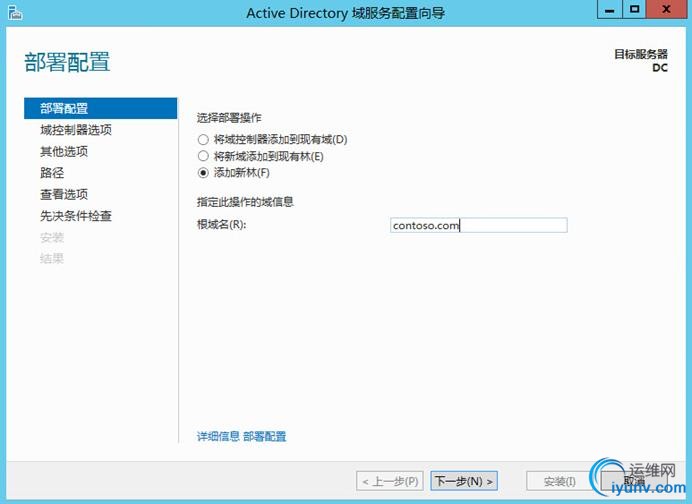Go to 先决条件检查 step
This screenshot has width=692, height=504.
click(x=76, y=216)
